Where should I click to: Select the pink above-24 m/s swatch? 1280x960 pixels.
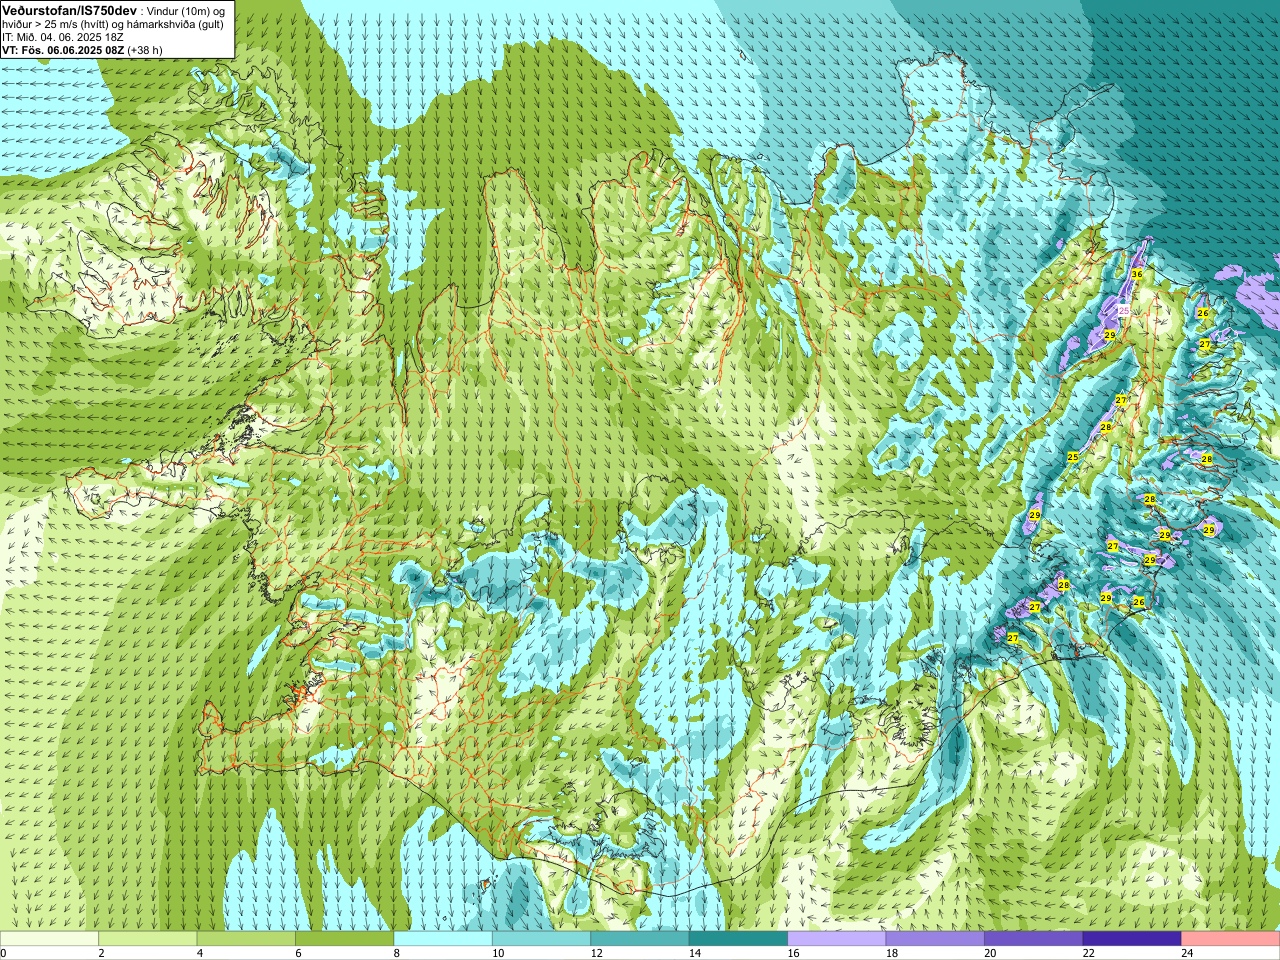coord(1231,939)
